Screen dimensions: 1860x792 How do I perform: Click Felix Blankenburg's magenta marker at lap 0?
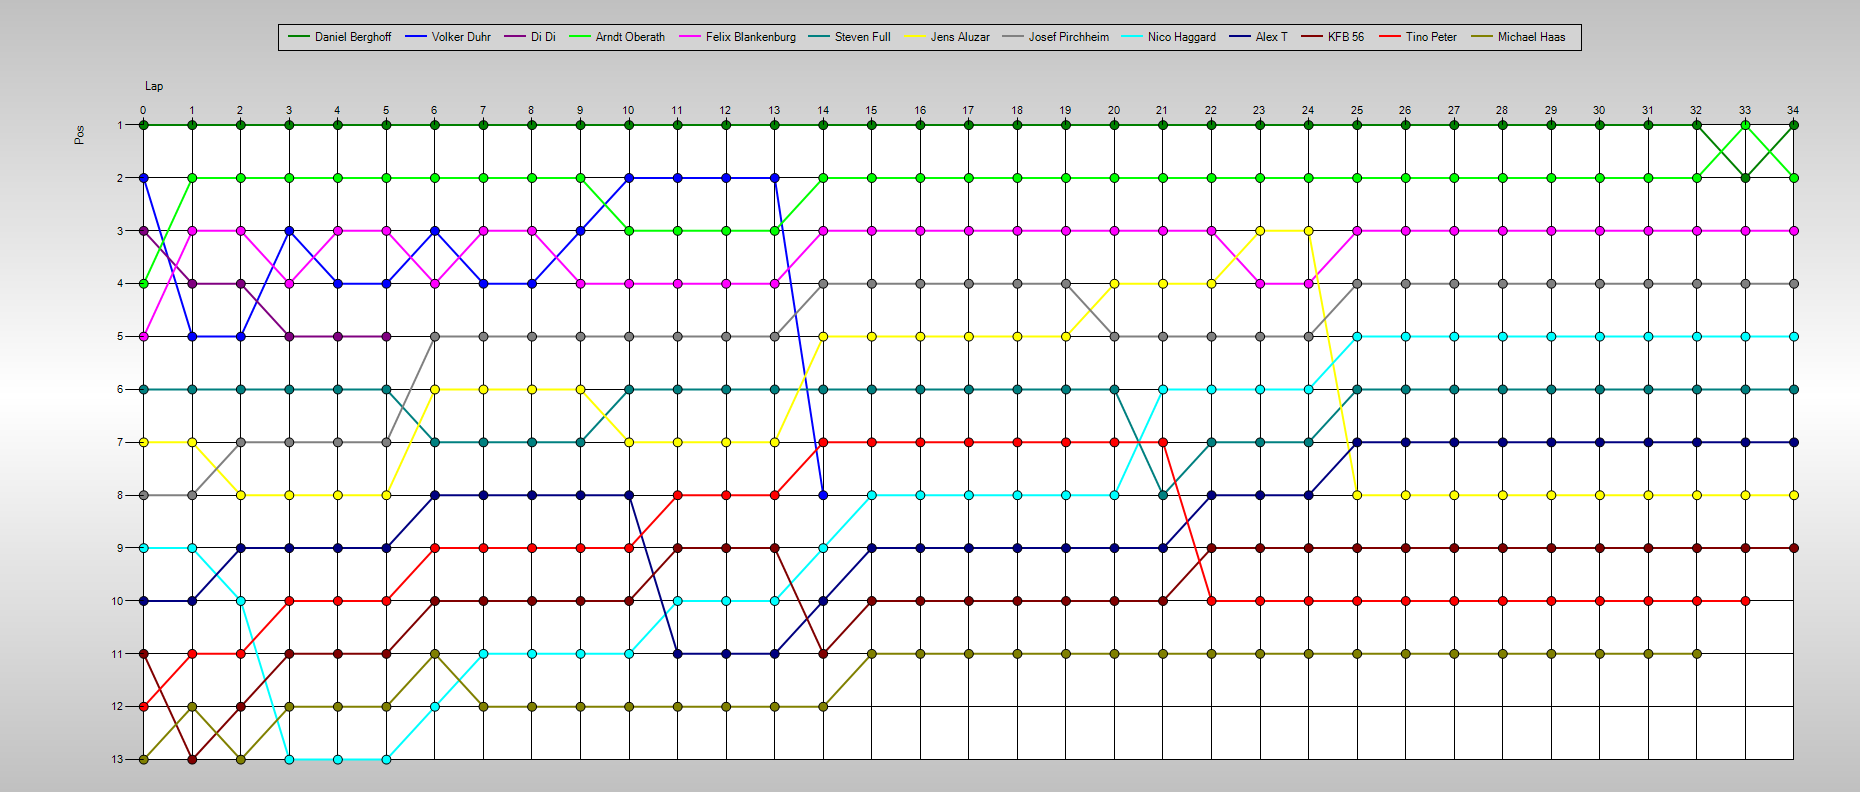[143, 336]
